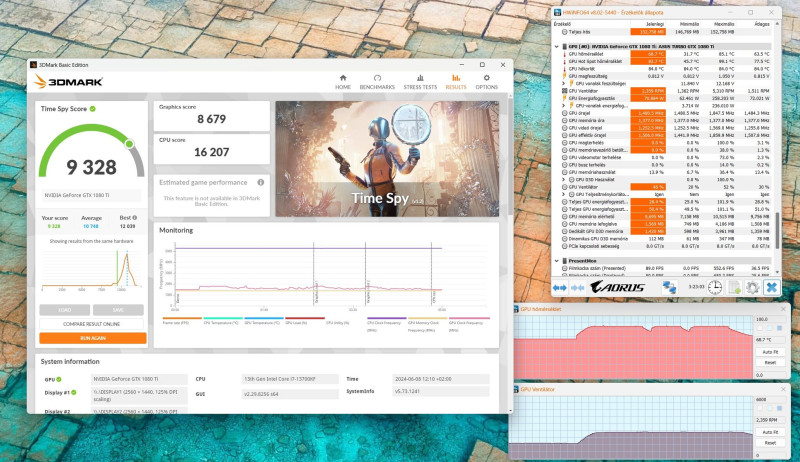Click the Graphics score value 8 679
This screenshot has width=800, height=462.
coord(212,119)
